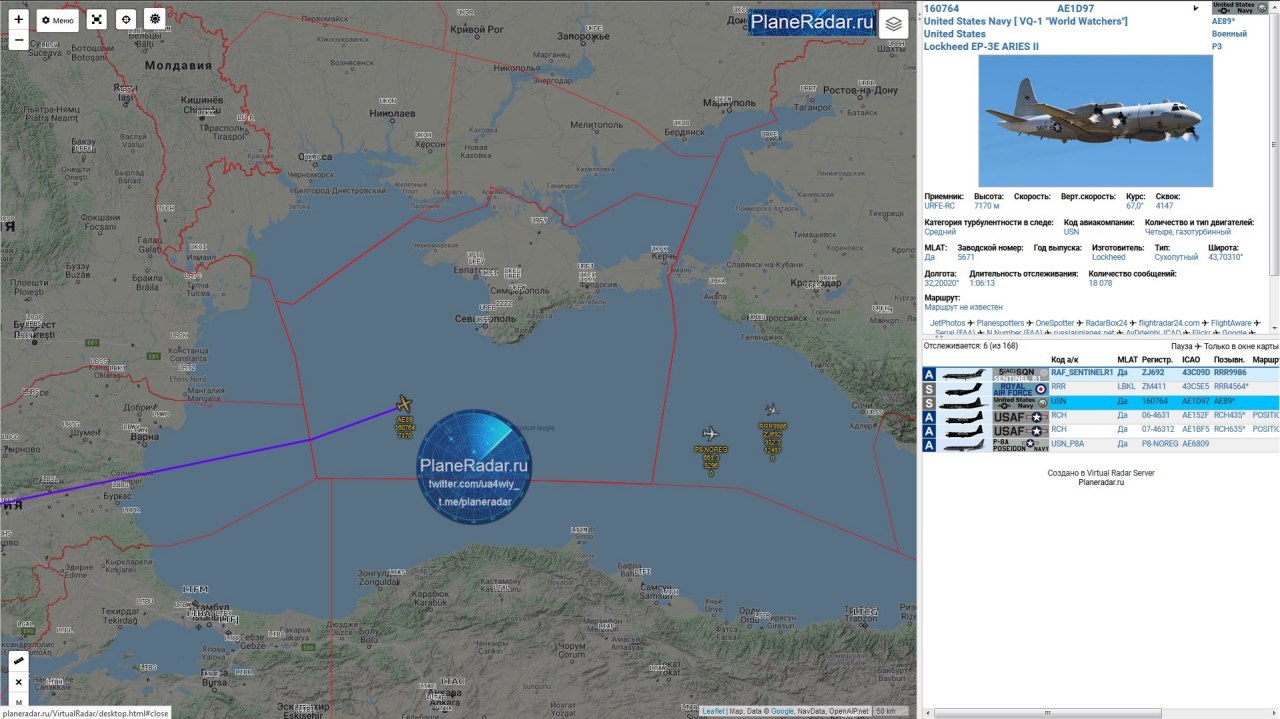Screen dimensions: 1280x719
Task: Click the USAF flag in 06-4631 row
Action: tap(1020, 416)
